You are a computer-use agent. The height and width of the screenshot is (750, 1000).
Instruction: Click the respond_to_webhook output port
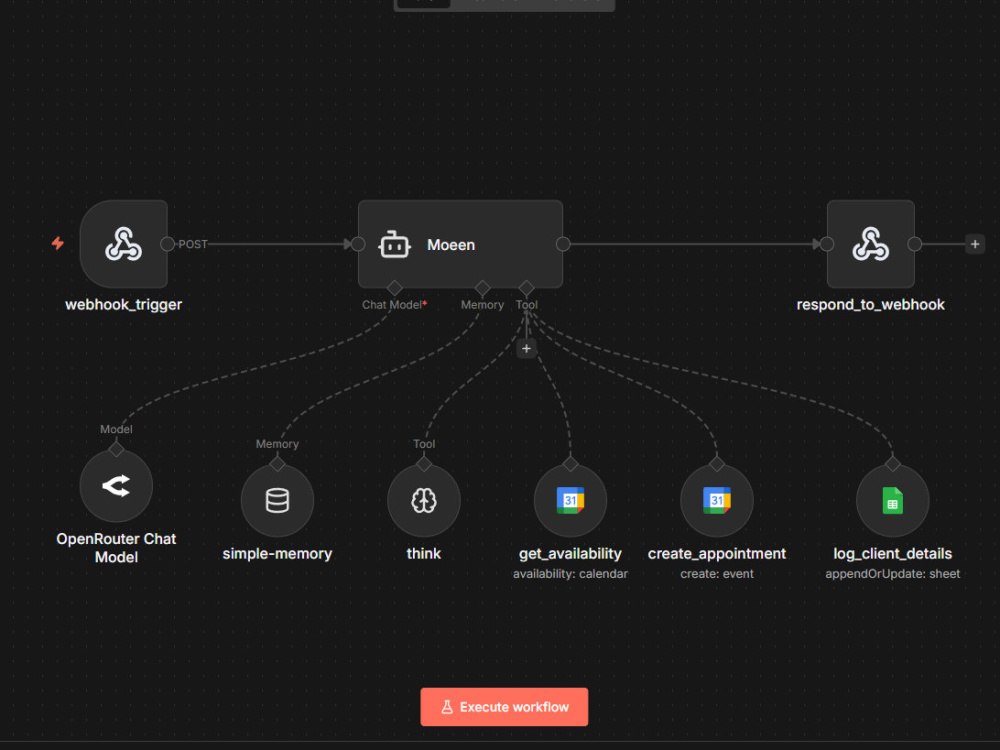pyautogui.click(x=915, y=244)
